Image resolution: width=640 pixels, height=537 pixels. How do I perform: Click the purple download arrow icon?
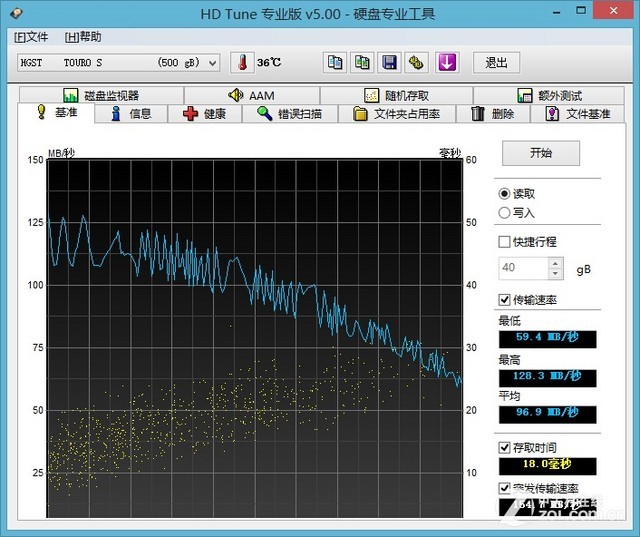tap(447, 63)
